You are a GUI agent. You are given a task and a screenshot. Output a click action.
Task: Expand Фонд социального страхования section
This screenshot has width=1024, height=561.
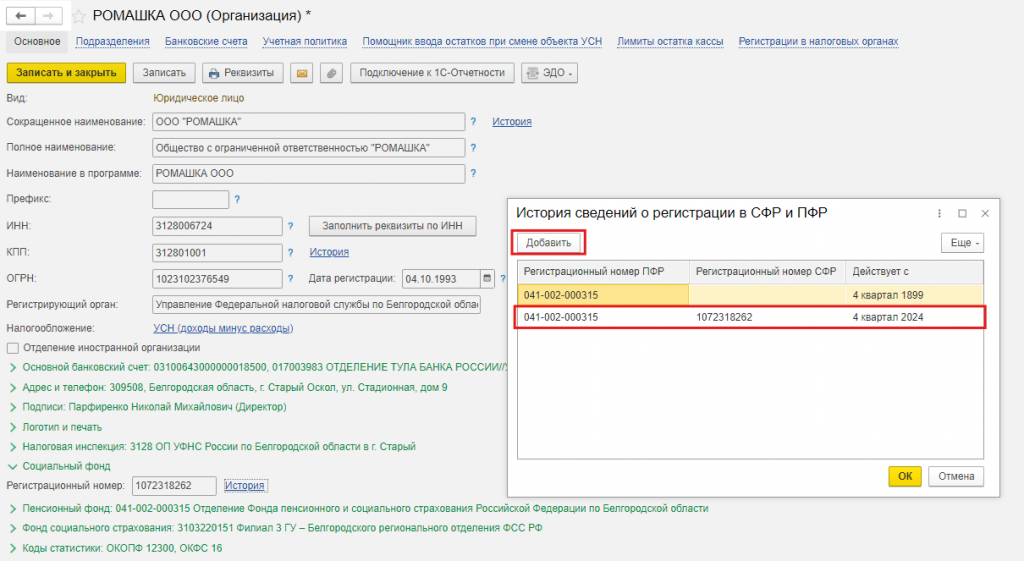(x=12, y=528)
